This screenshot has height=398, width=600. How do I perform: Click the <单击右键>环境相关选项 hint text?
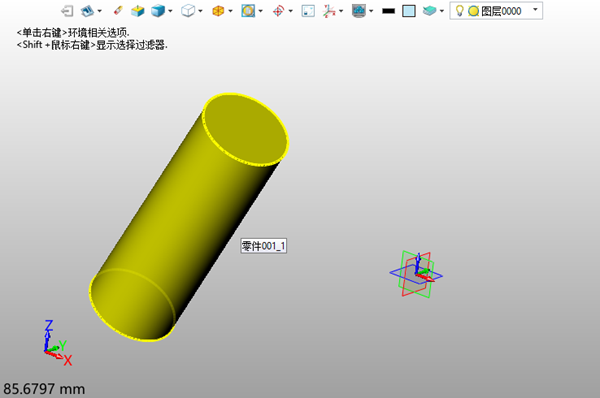click(73, 32)
